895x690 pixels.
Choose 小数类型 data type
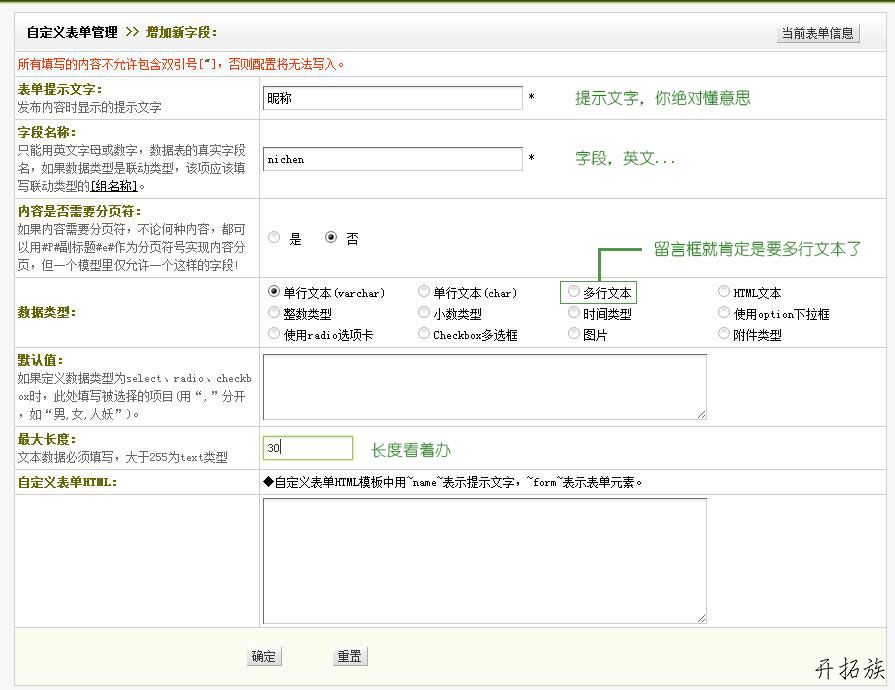pyautogui.click(x=424, y=312)
